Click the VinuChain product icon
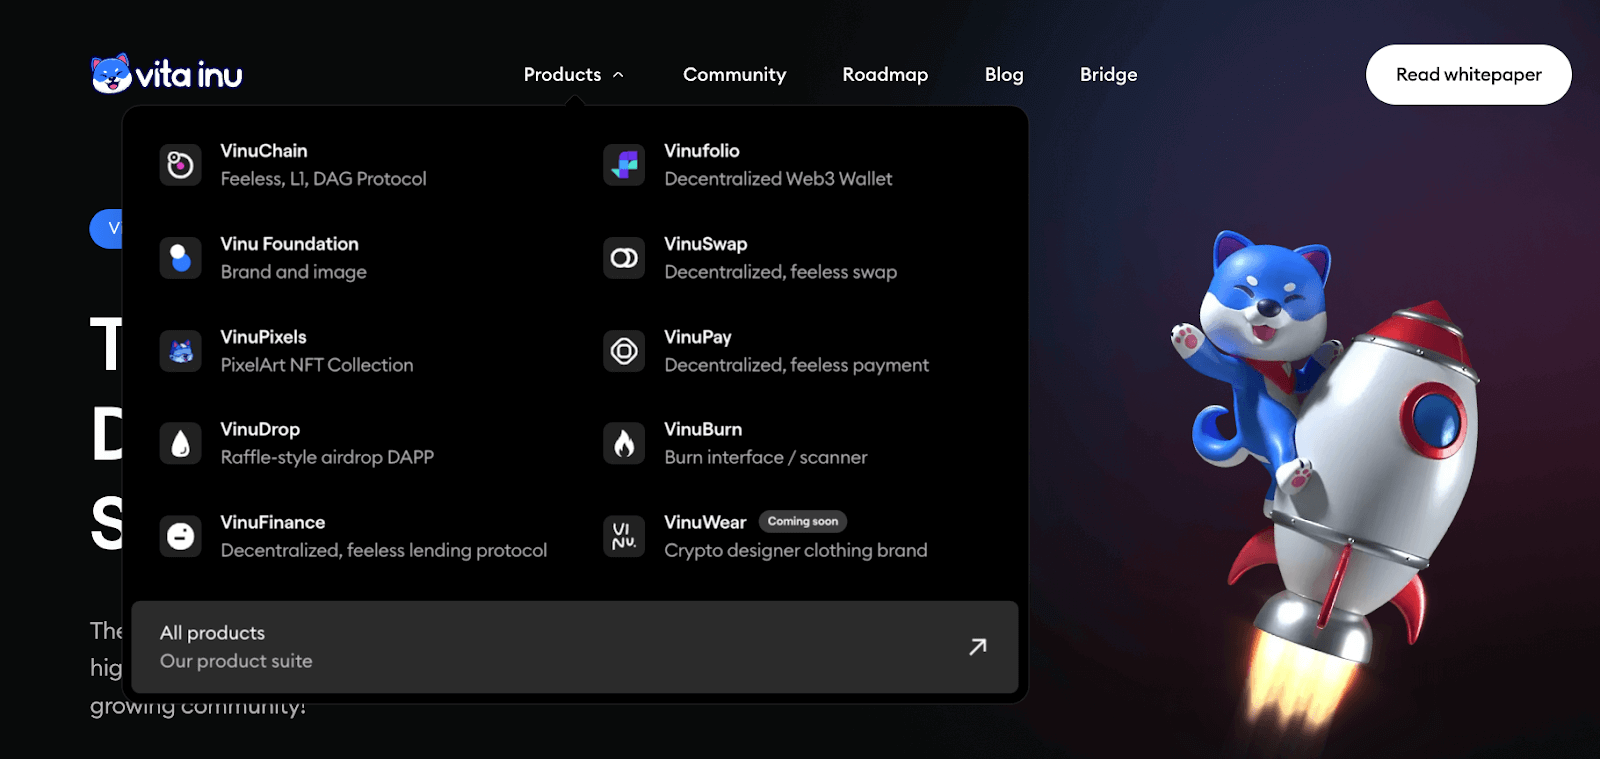The image size is (1600, 759). point(180,165)
